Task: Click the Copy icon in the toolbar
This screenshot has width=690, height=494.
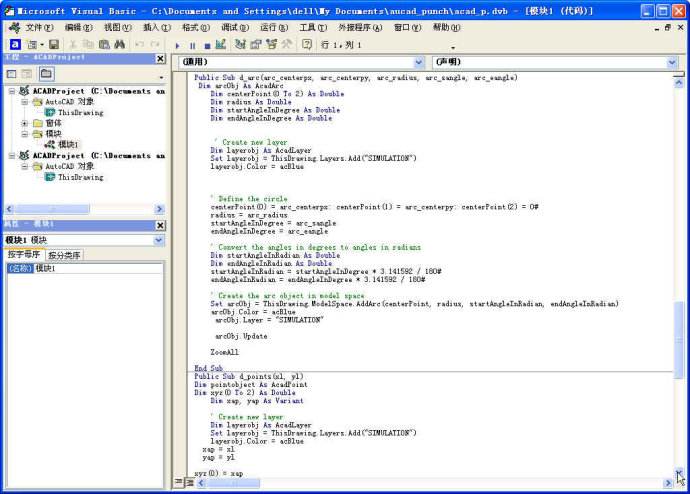Action: tap(88, 44)
